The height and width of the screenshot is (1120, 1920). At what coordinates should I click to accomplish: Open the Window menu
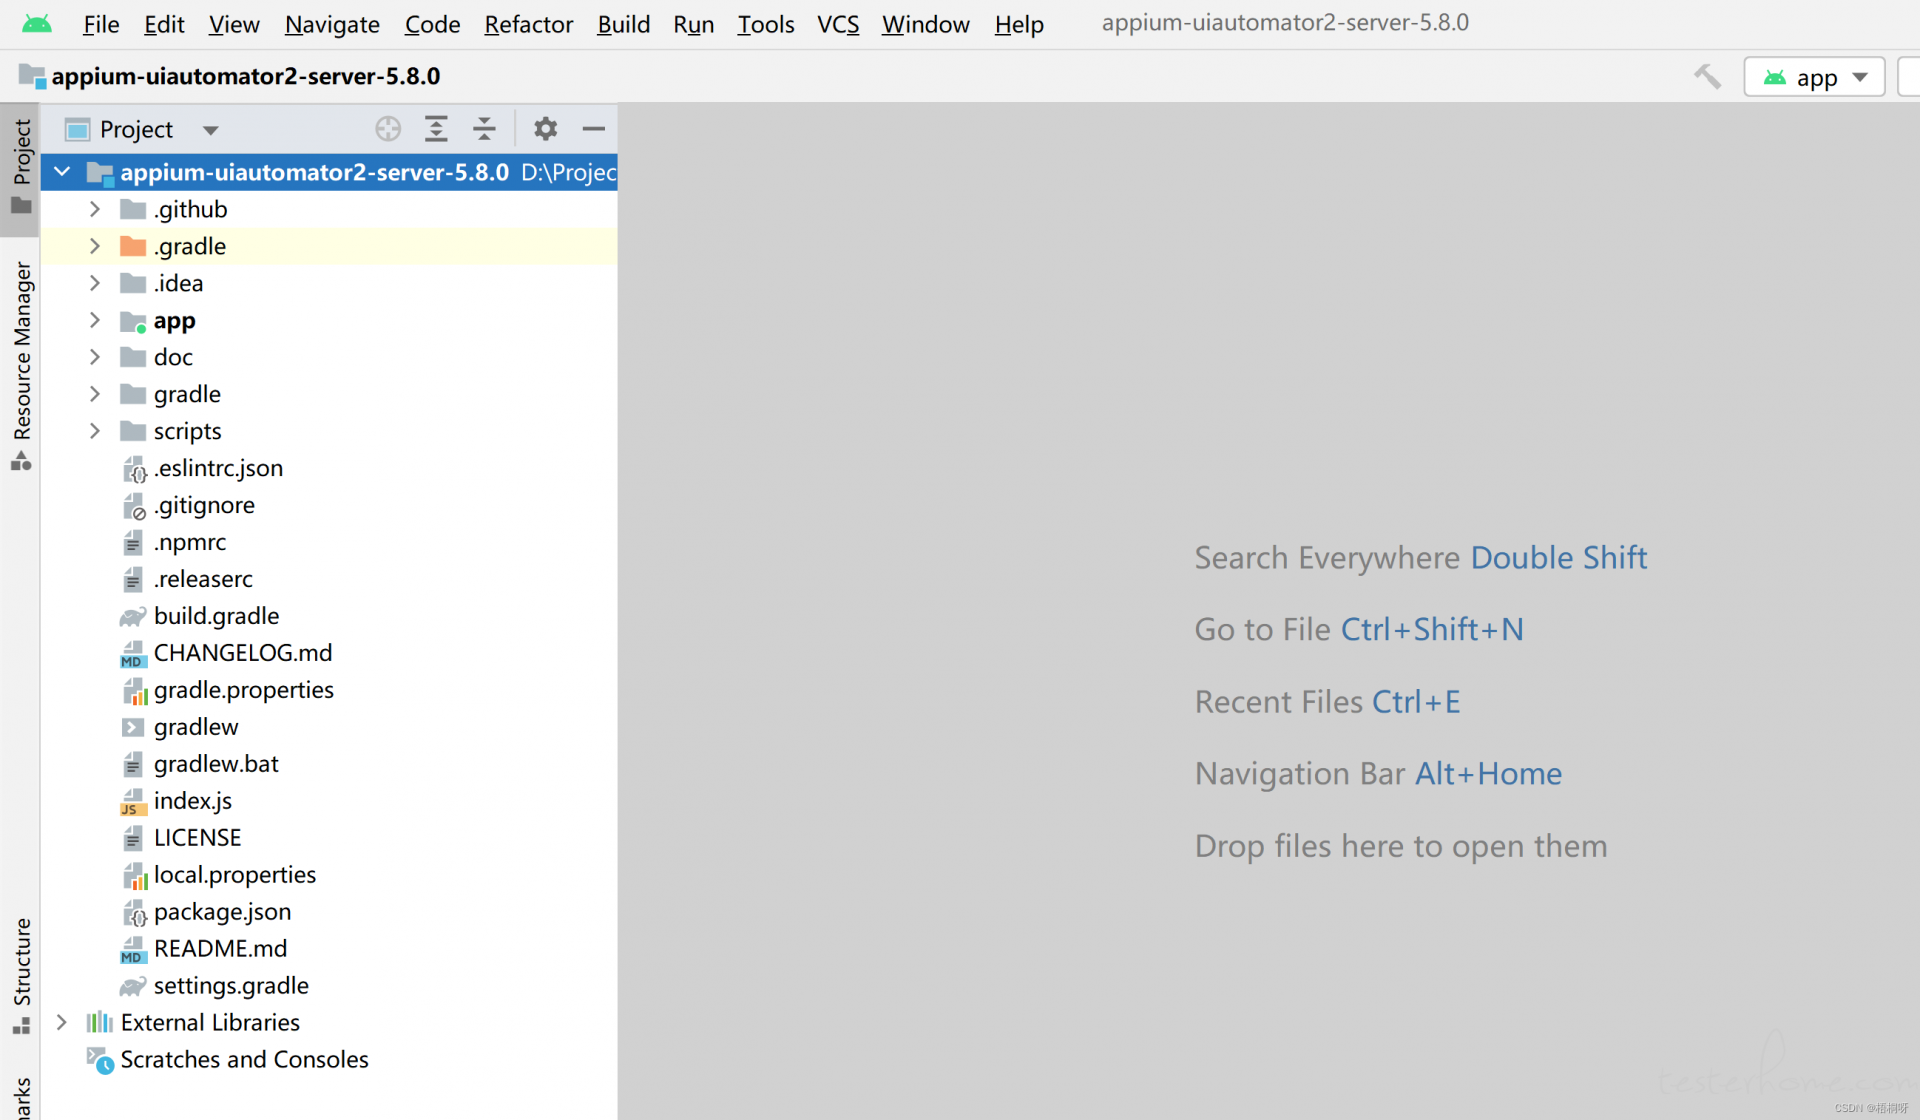click(x=925, y=24)
